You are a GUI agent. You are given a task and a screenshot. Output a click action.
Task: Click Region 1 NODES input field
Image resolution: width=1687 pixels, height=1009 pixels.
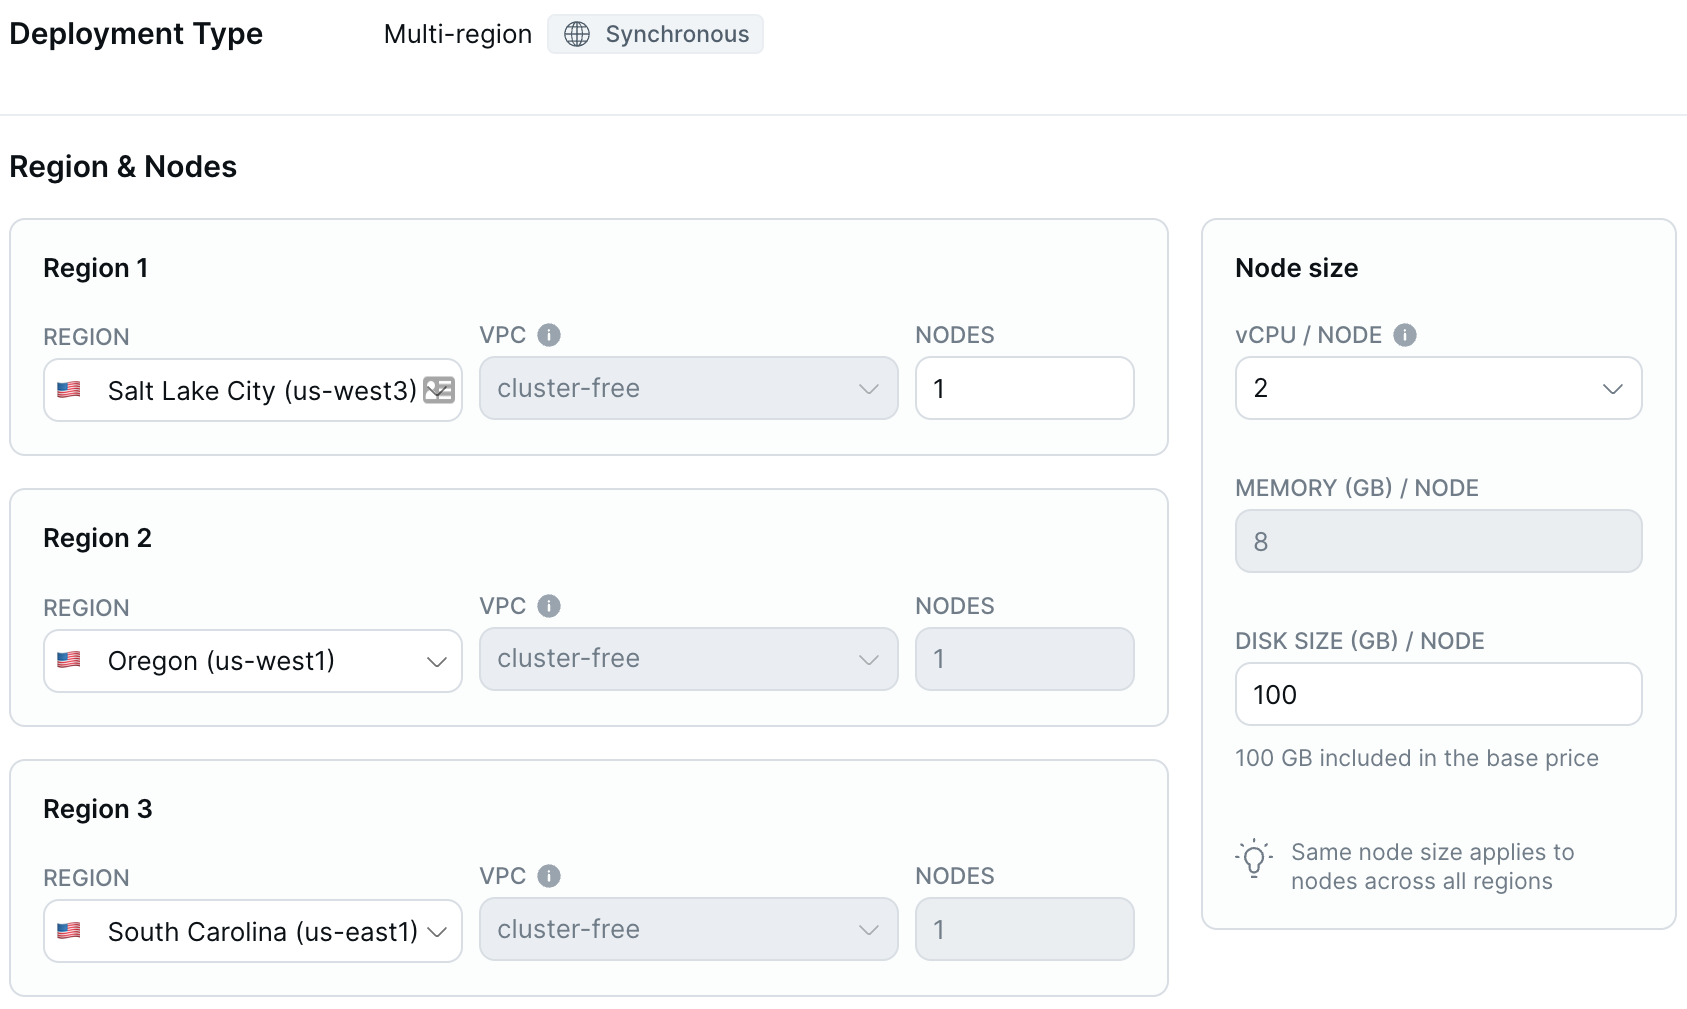pos(1025,388)
